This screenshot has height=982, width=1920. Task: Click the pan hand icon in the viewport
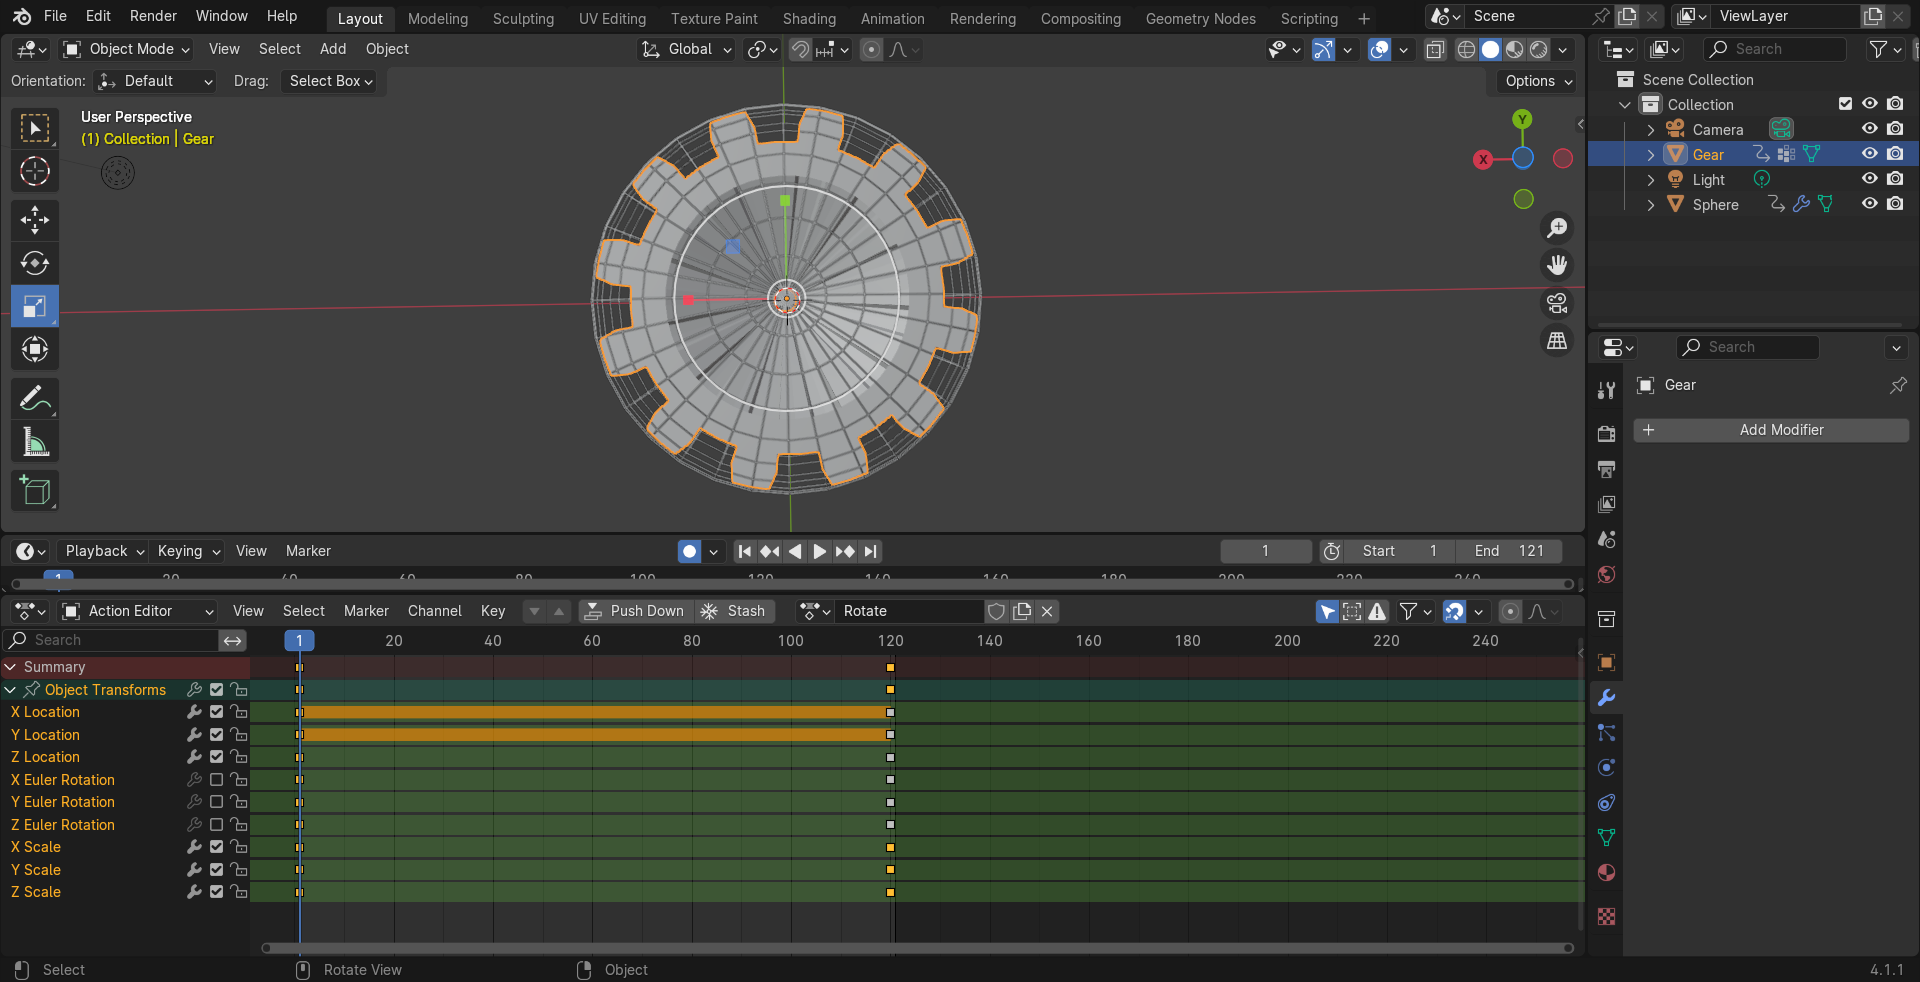(1557, 265)
